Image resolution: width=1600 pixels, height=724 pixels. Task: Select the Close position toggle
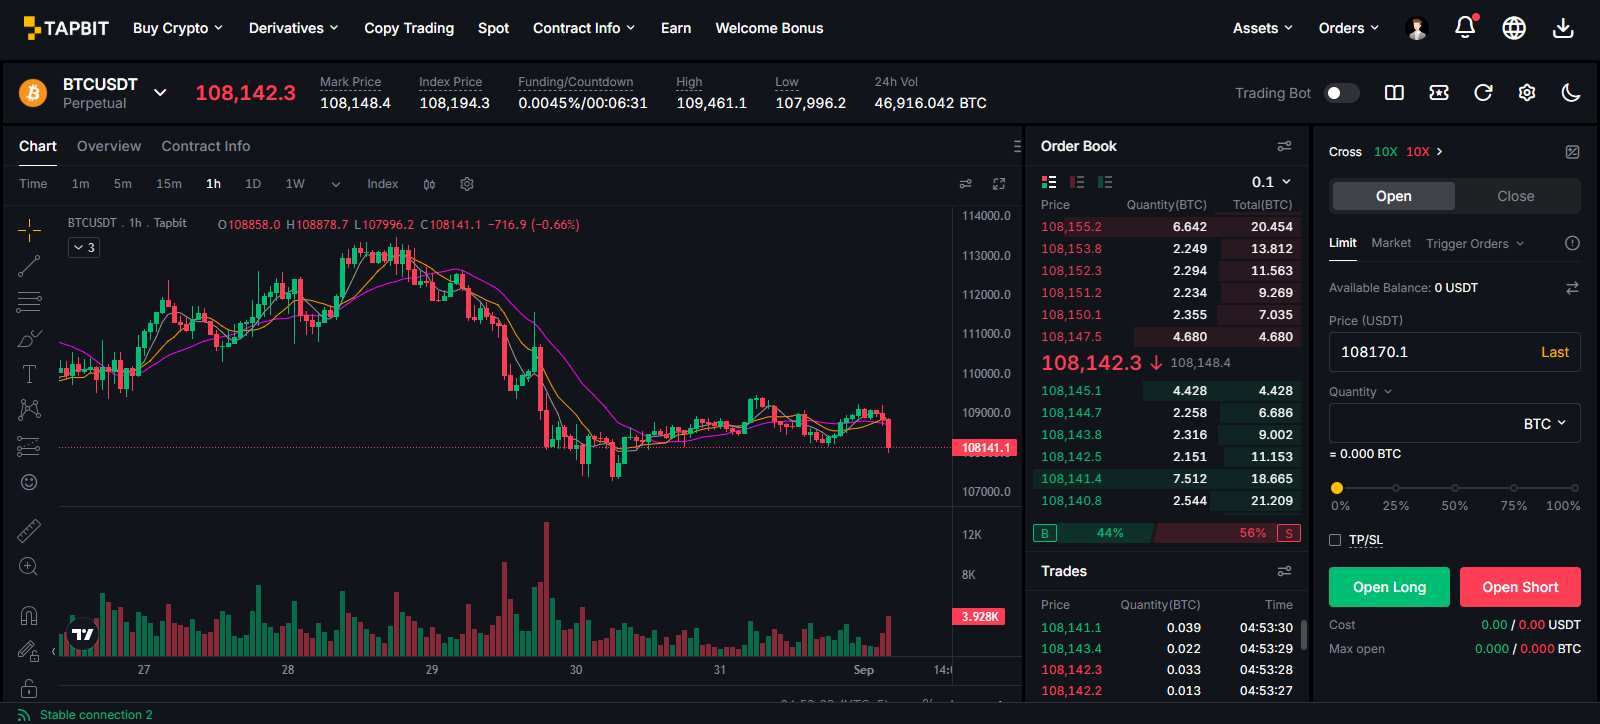[1516, 196]
